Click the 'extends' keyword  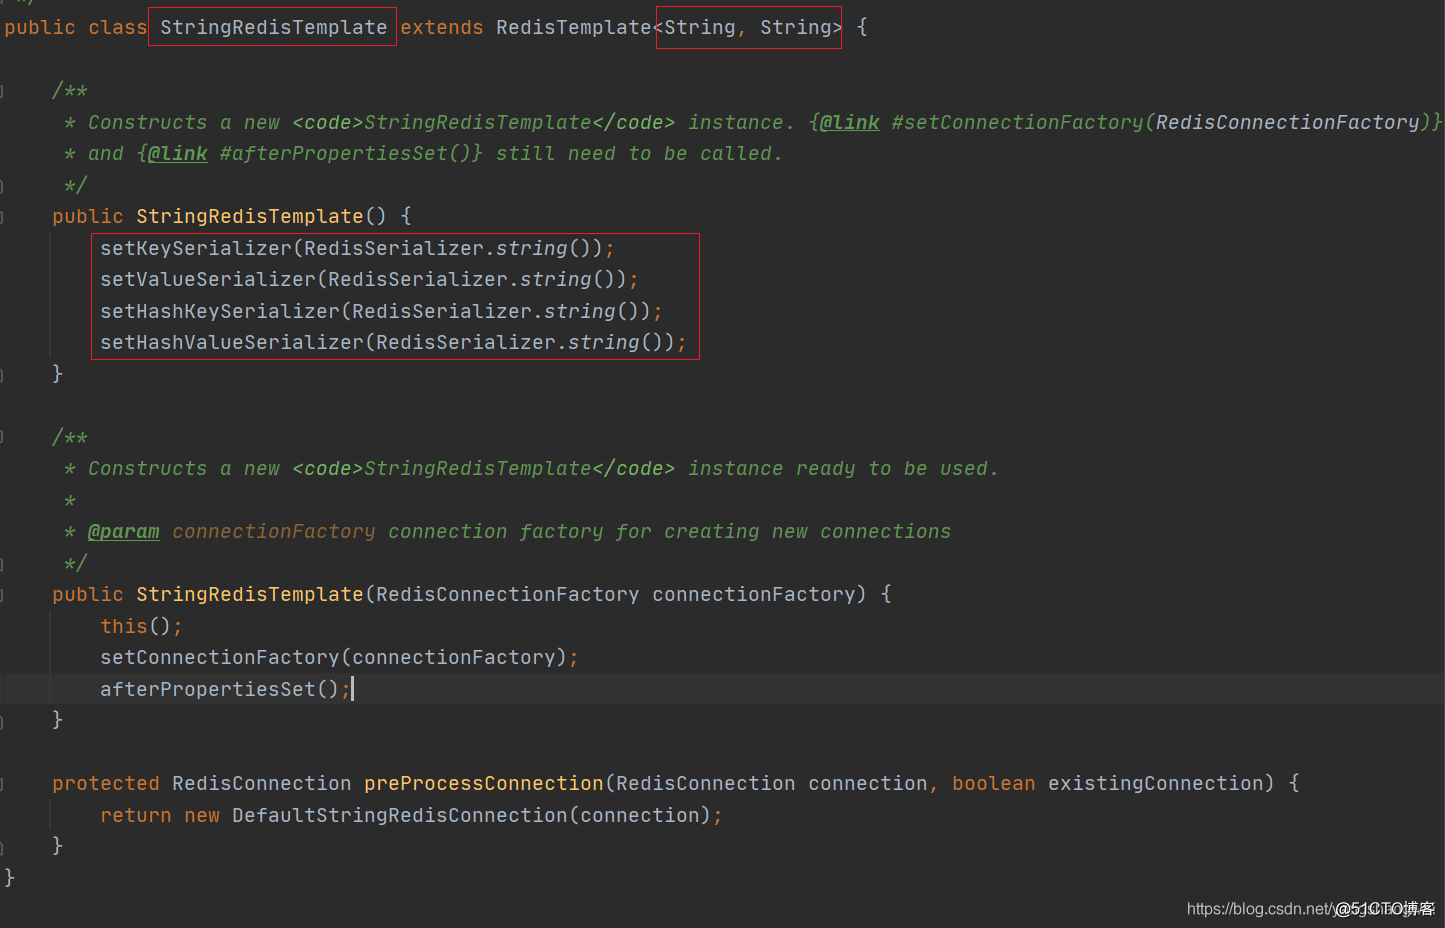point(442,27)
